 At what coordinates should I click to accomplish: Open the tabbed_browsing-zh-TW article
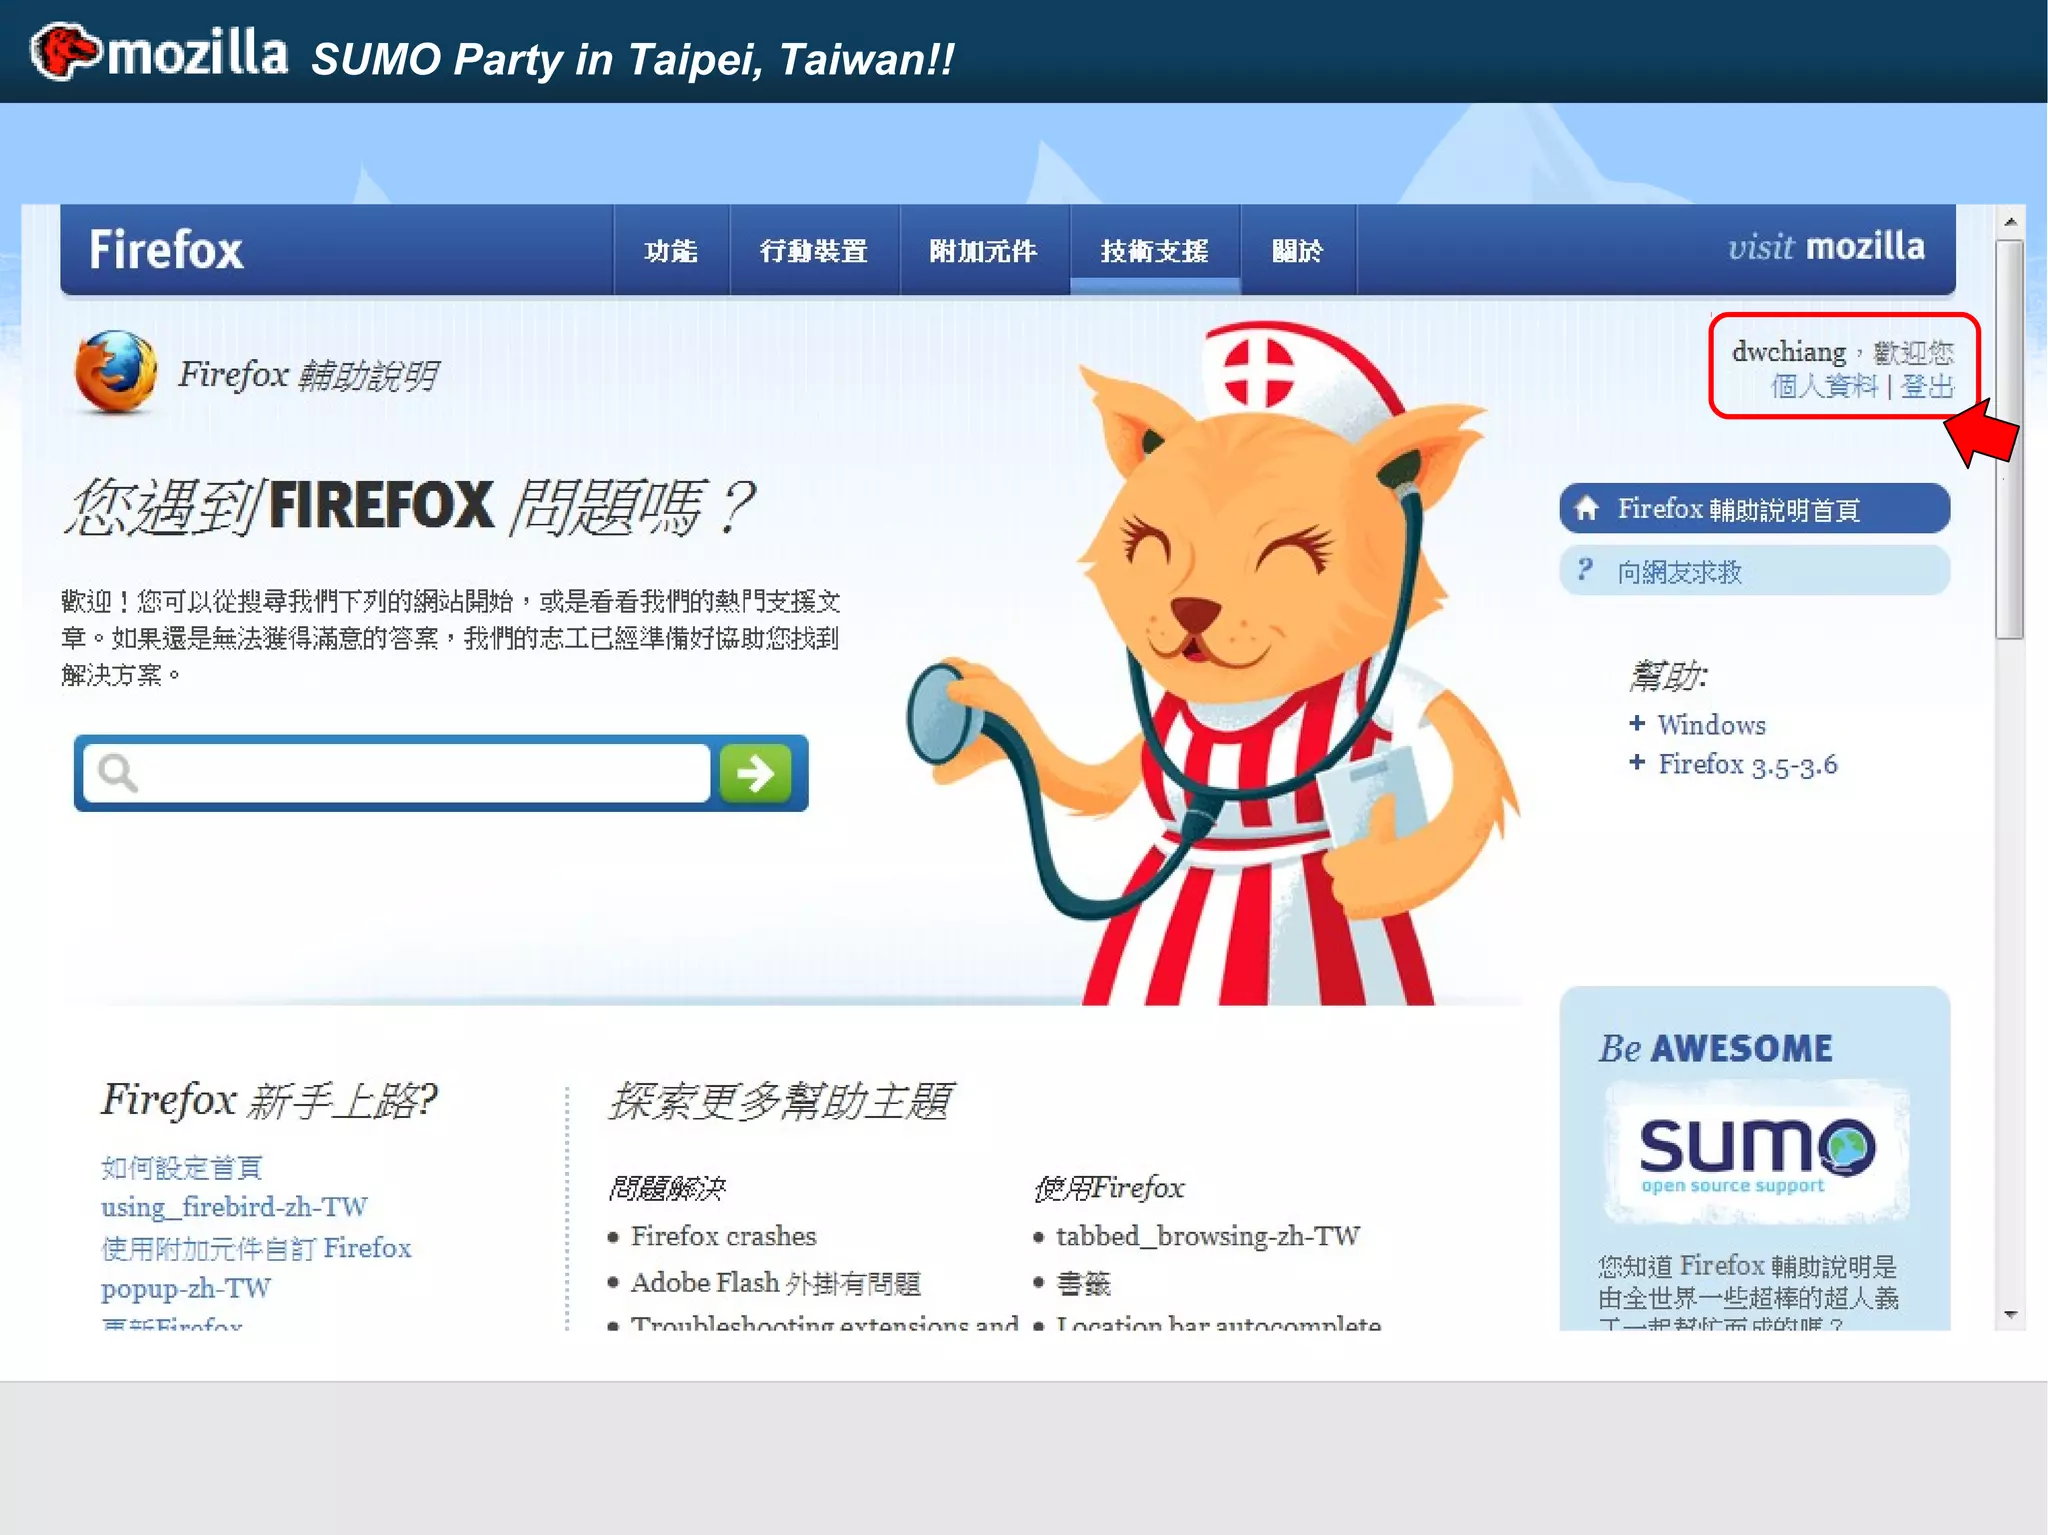click(x=1208, y=1236)
